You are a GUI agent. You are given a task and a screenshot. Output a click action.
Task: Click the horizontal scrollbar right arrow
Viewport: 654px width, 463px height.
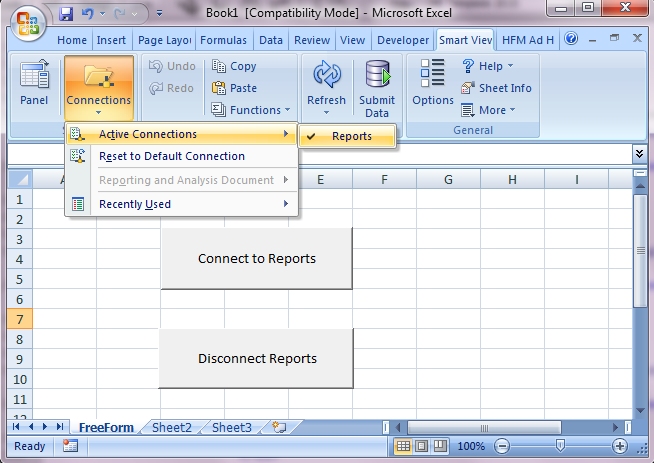coord(616,427)
